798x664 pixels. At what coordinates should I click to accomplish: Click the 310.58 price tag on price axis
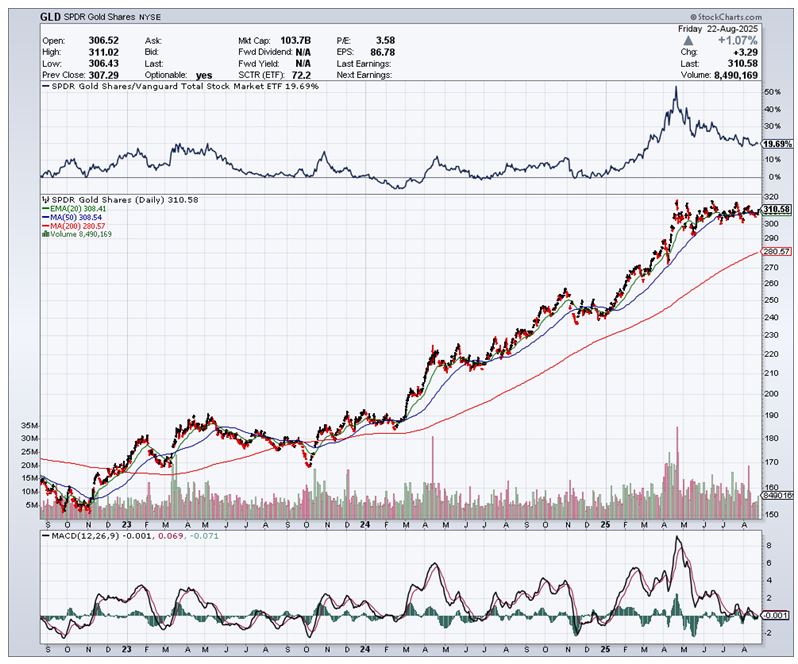(777, 210)
